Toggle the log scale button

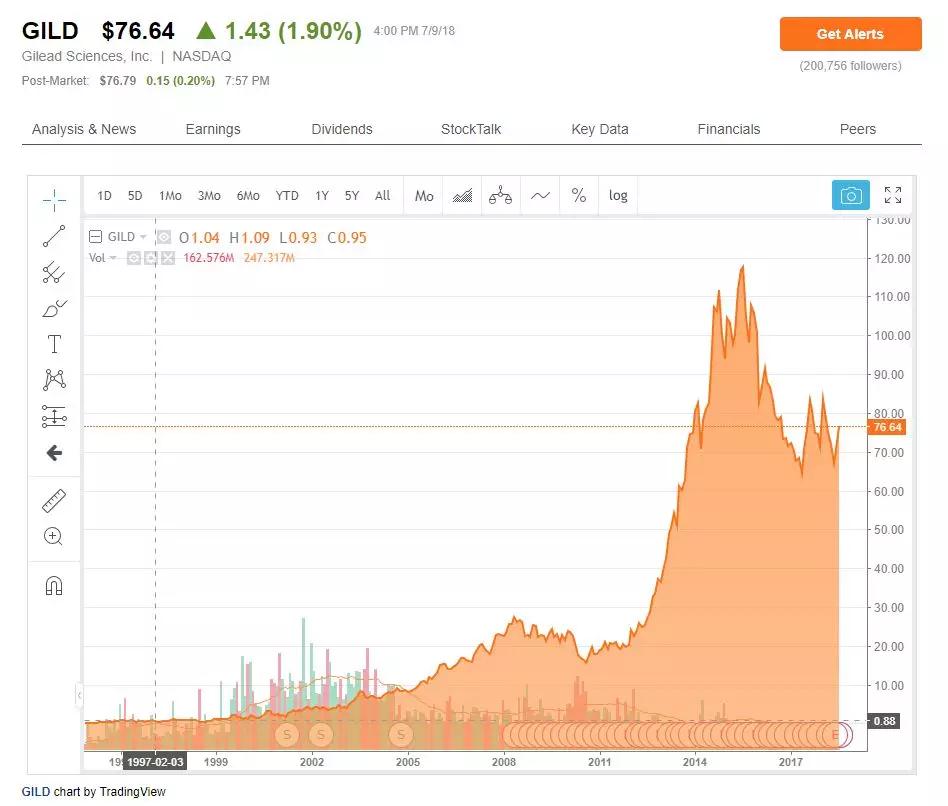tap(618, 196)
